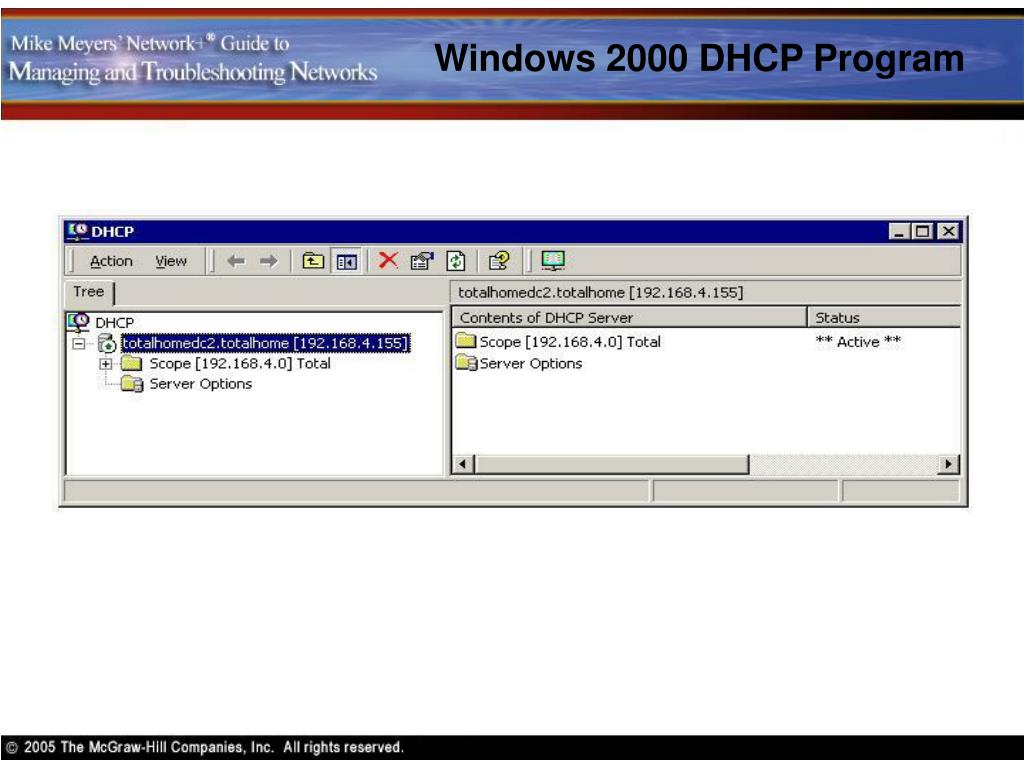The height and width of the screenshot is (768, 1024).
Task: Toggle the Show/Hide Console Tree icon
Action: 346,261
